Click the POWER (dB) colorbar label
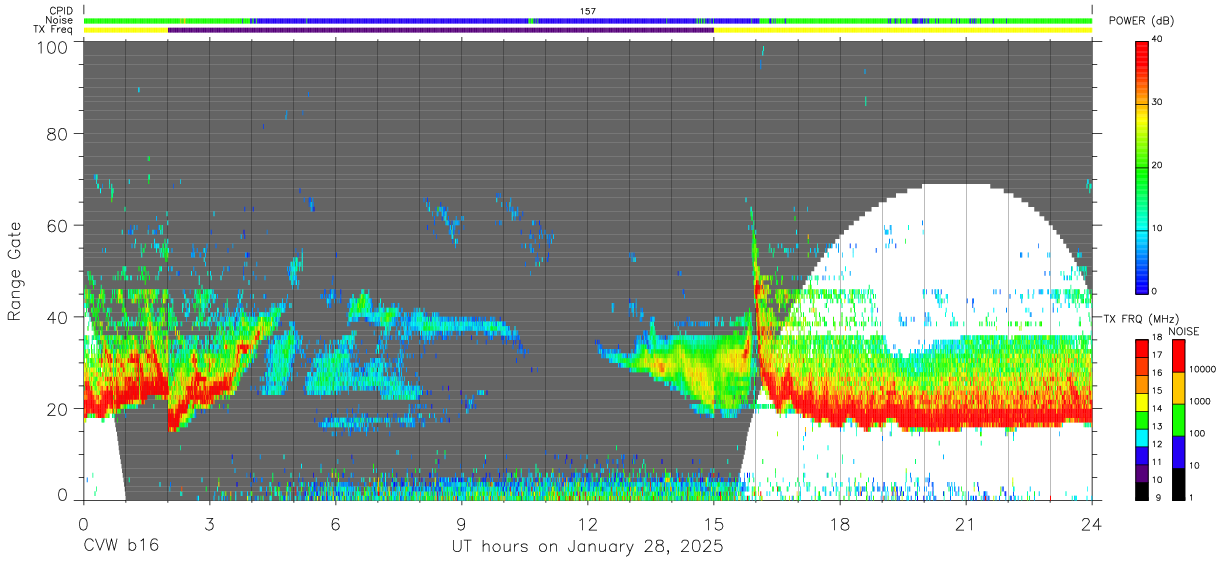 click(x=1143, y=21)
